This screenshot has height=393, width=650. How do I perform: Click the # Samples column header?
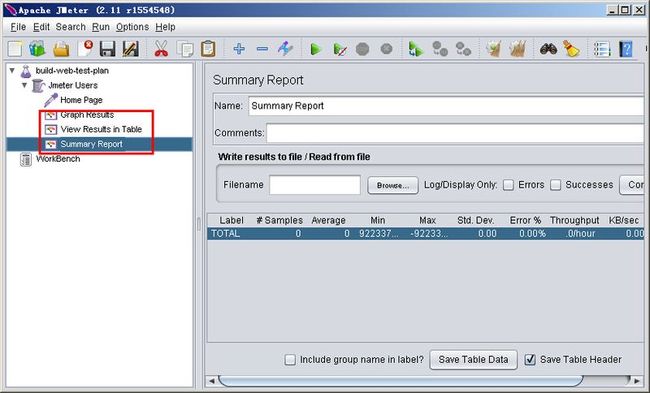point(279,221)
